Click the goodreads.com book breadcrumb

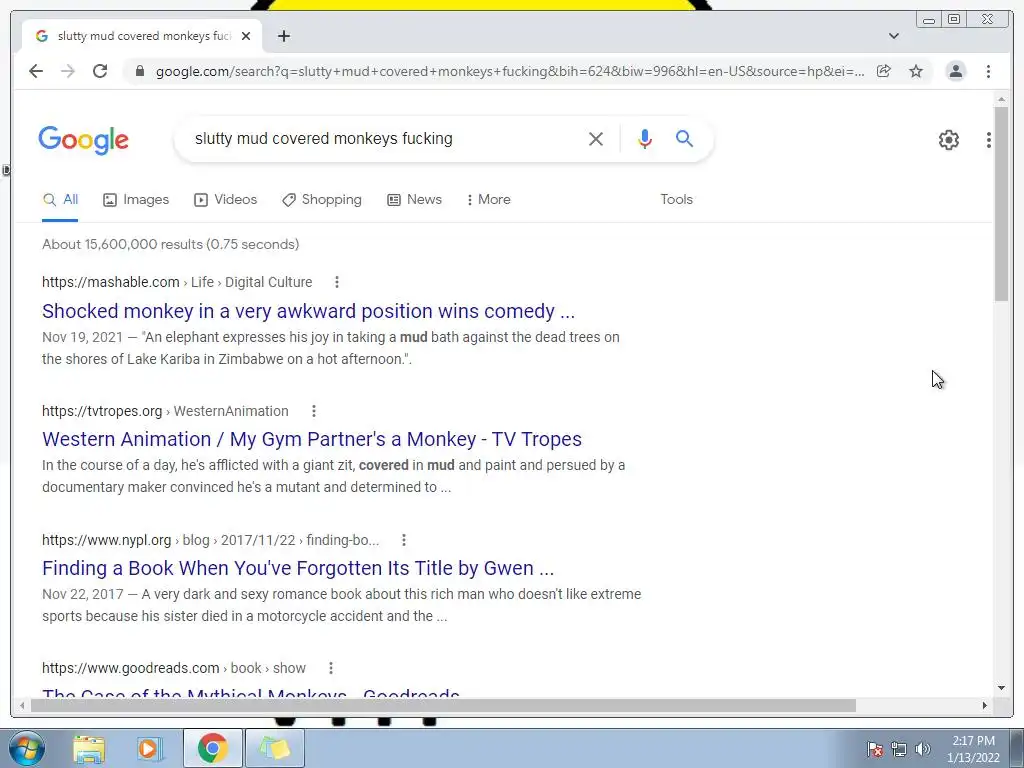pos(174,668)
